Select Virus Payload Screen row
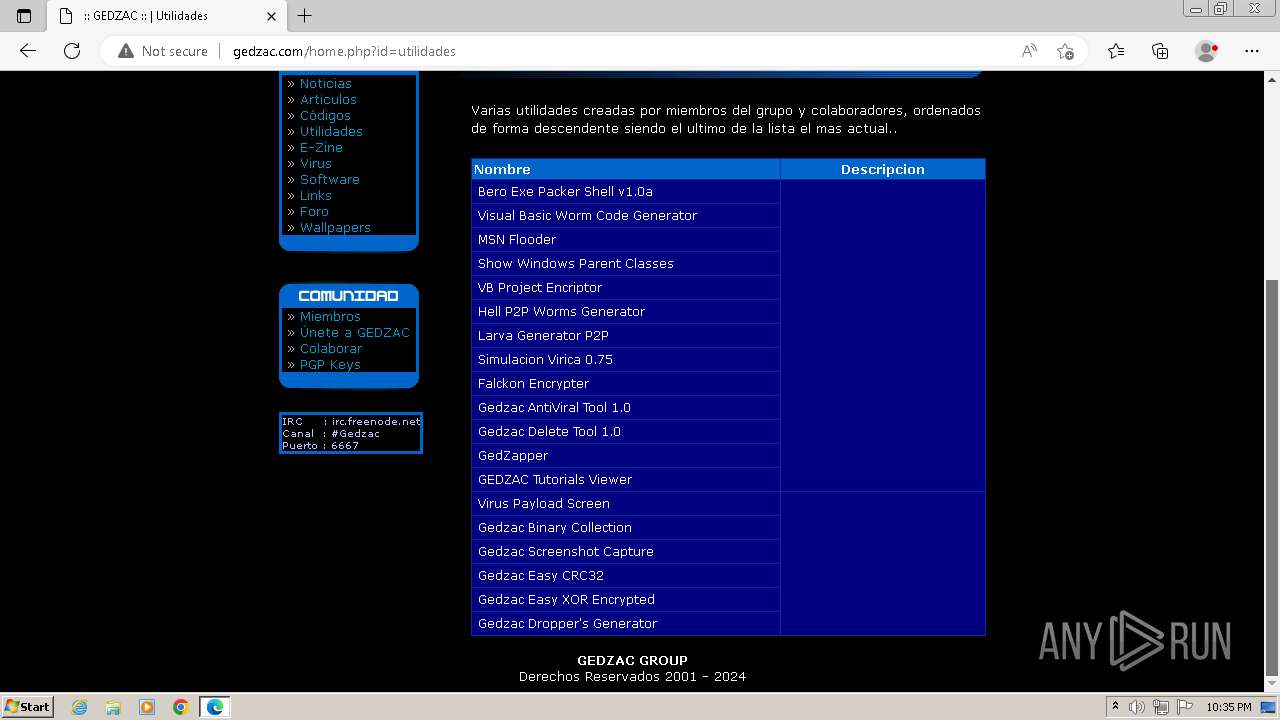 [x=625, y=503]
